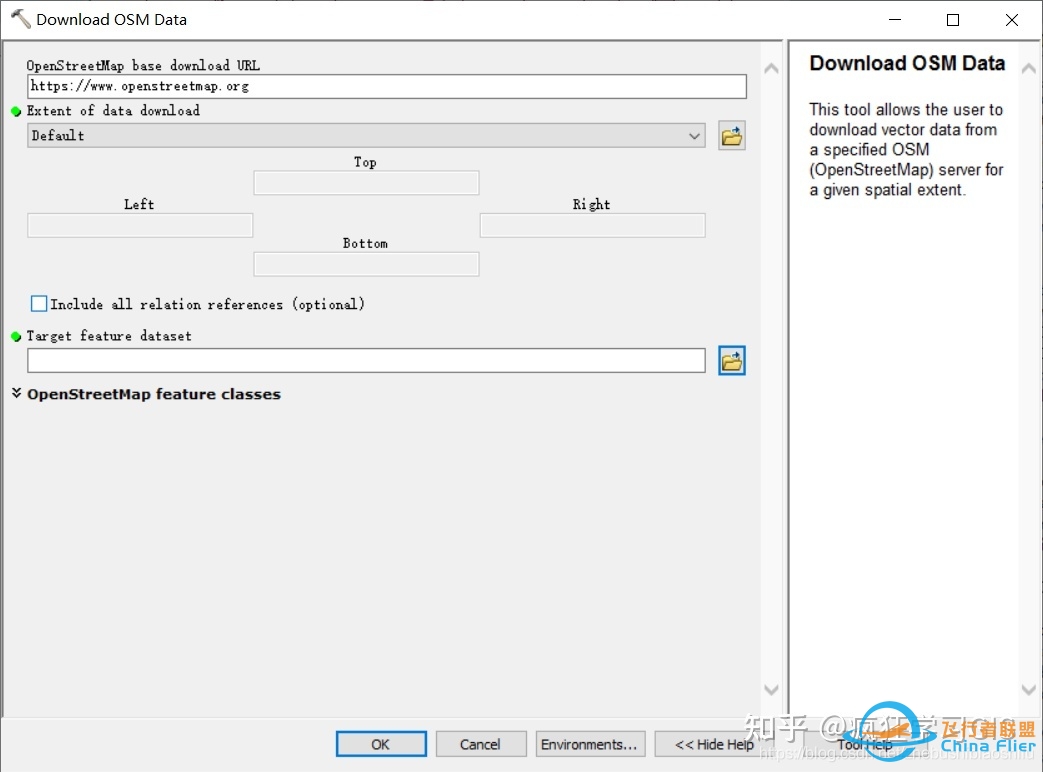Open the Extent of data download dropdown
This screenshot has width=1043, height=772.
[366, 136]
